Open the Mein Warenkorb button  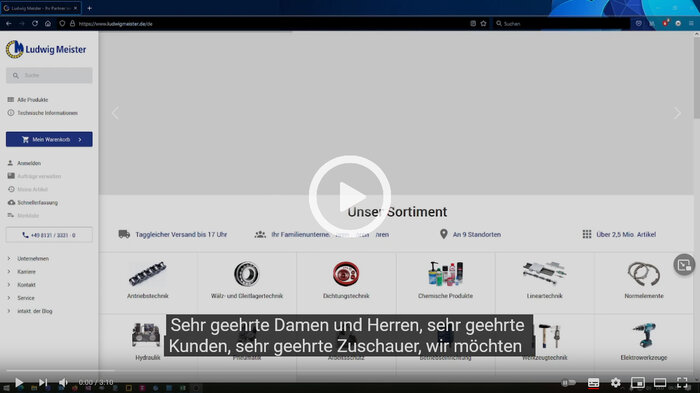pos(49,139)
